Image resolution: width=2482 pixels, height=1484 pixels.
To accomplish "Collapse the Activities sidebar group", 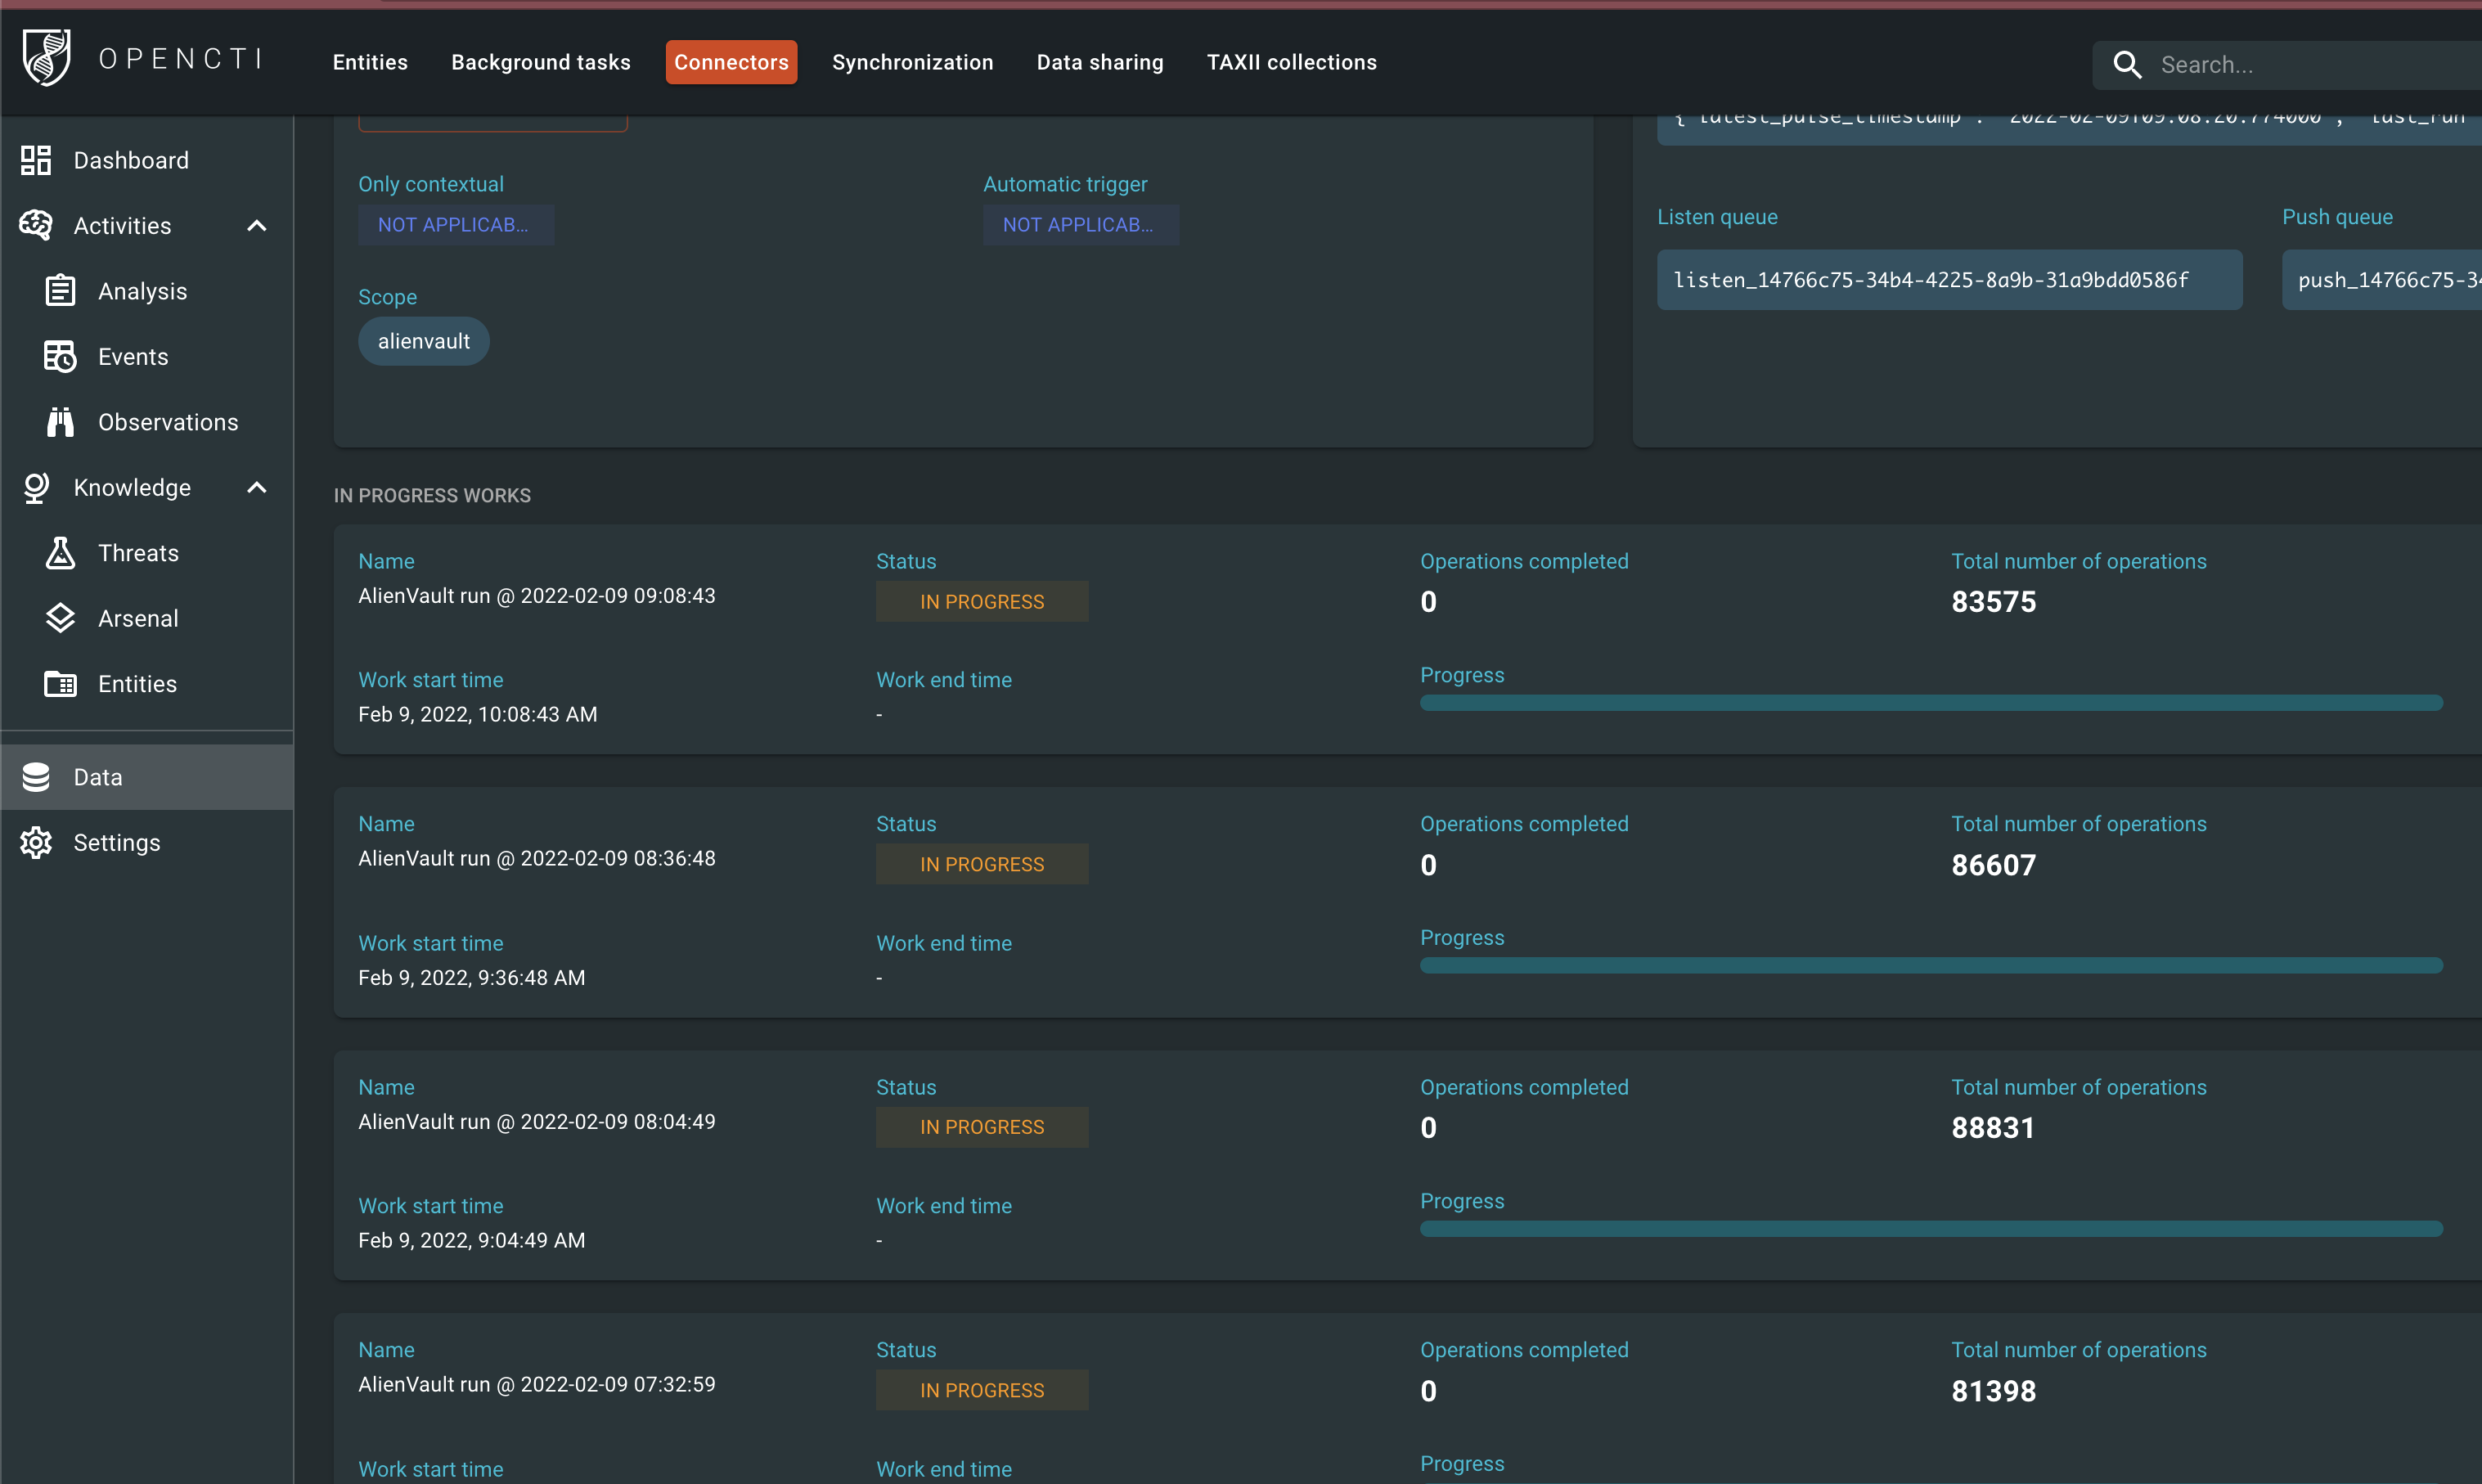I will (x=257, y=225).
